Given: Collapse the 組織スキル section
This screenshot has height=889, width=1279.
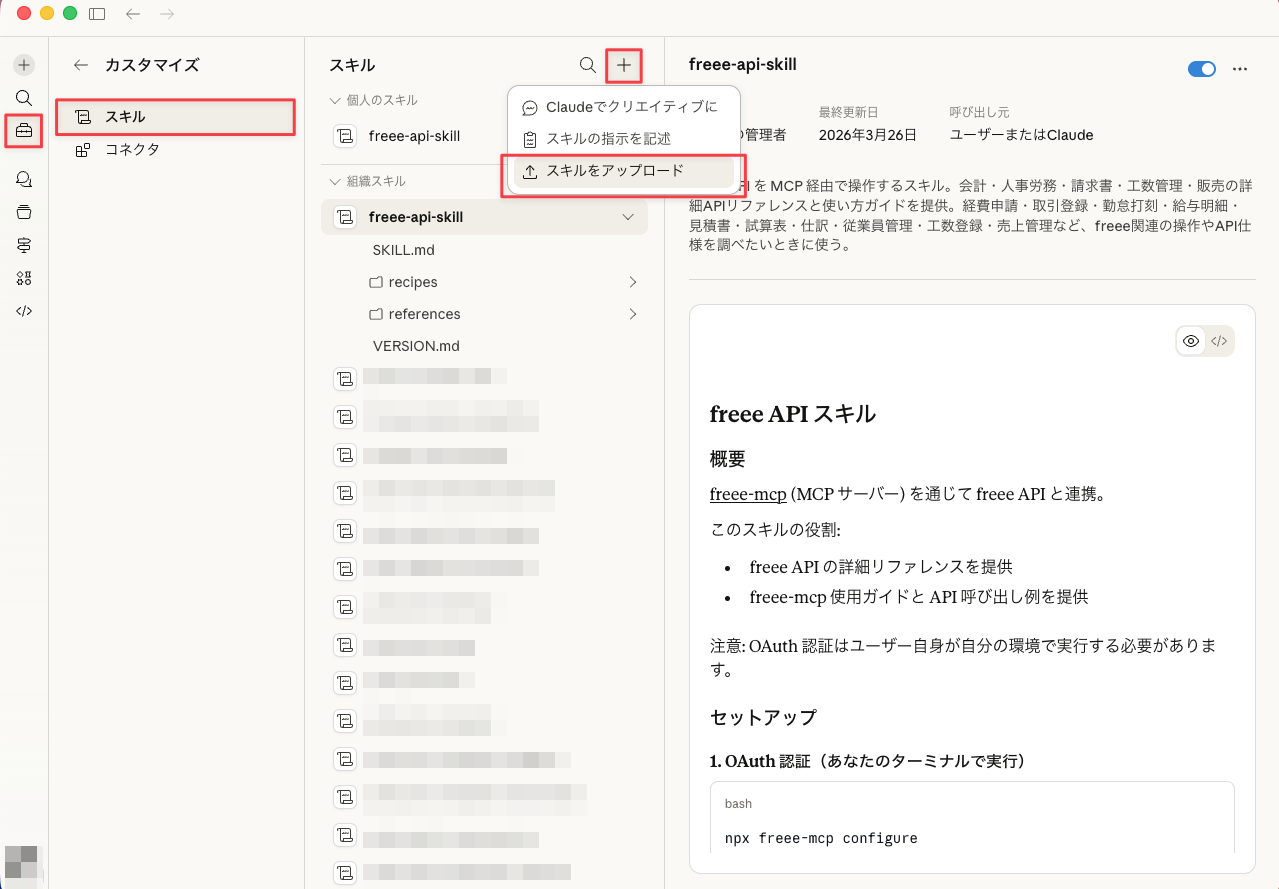Looking at the screenshot, I should click(334, 181).
